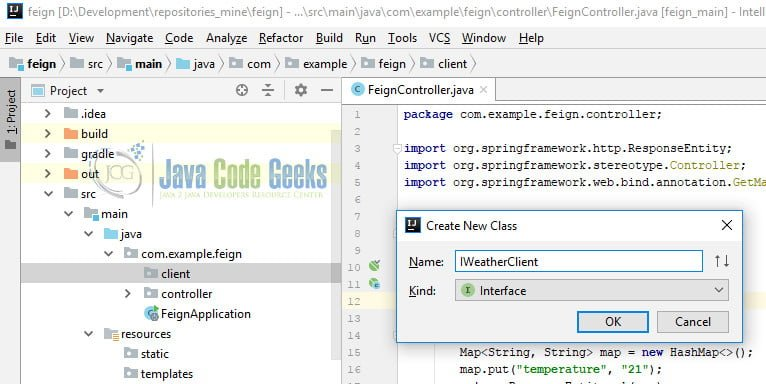The height and width of the screenshot is (384, 766).
Task: Open the Analyze menu
Action: pyautogui.click(x=226, y=38)
